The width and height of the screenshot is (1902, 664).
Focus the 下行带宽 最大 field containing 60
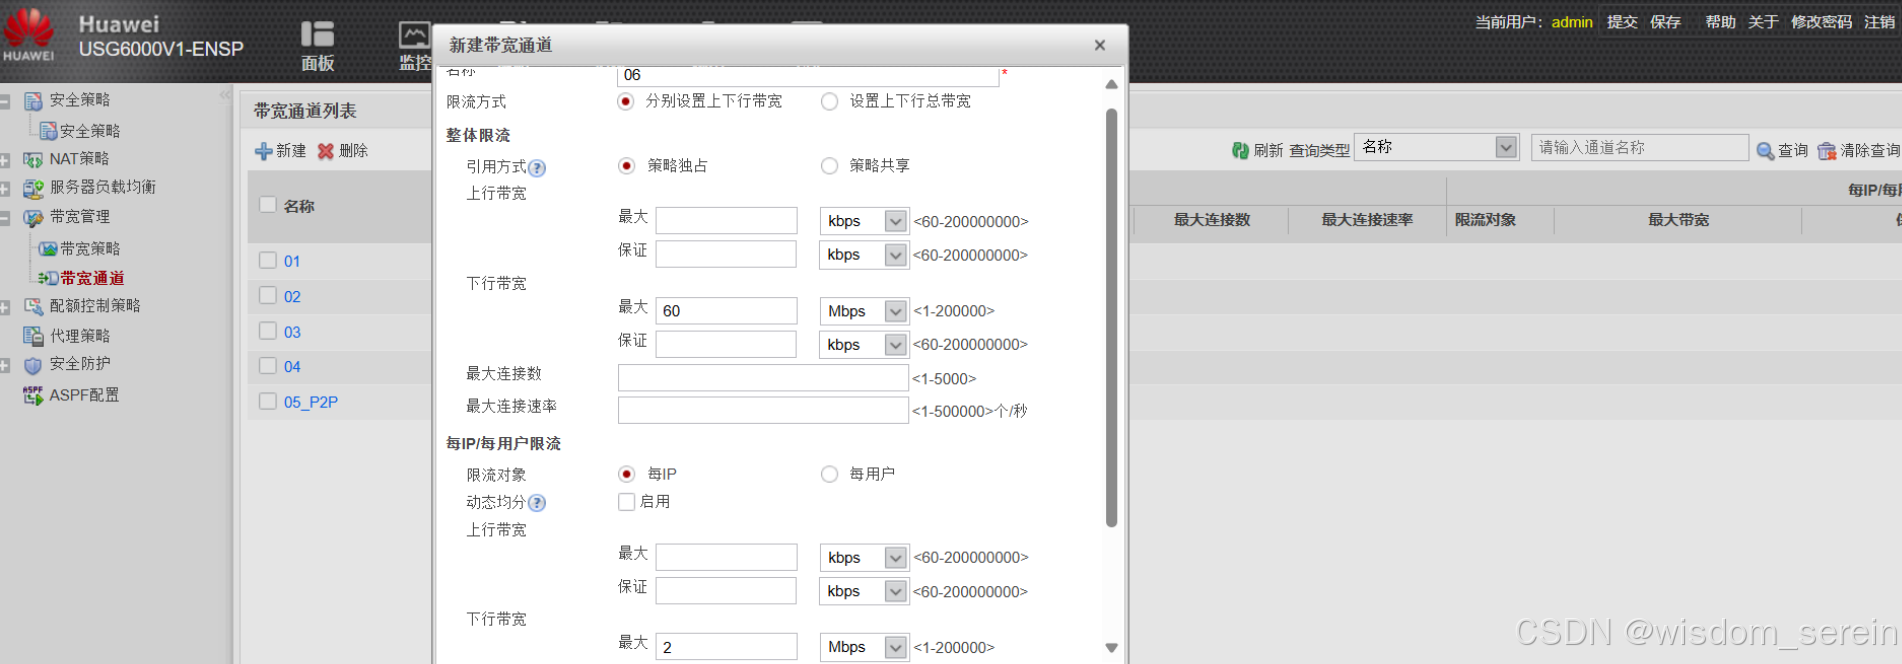[x=726, y=311]
